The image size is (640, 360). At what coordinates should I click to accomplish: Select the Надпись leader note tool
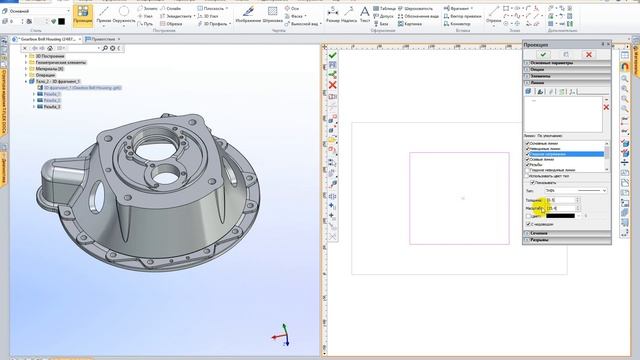[x=349, y=15]
